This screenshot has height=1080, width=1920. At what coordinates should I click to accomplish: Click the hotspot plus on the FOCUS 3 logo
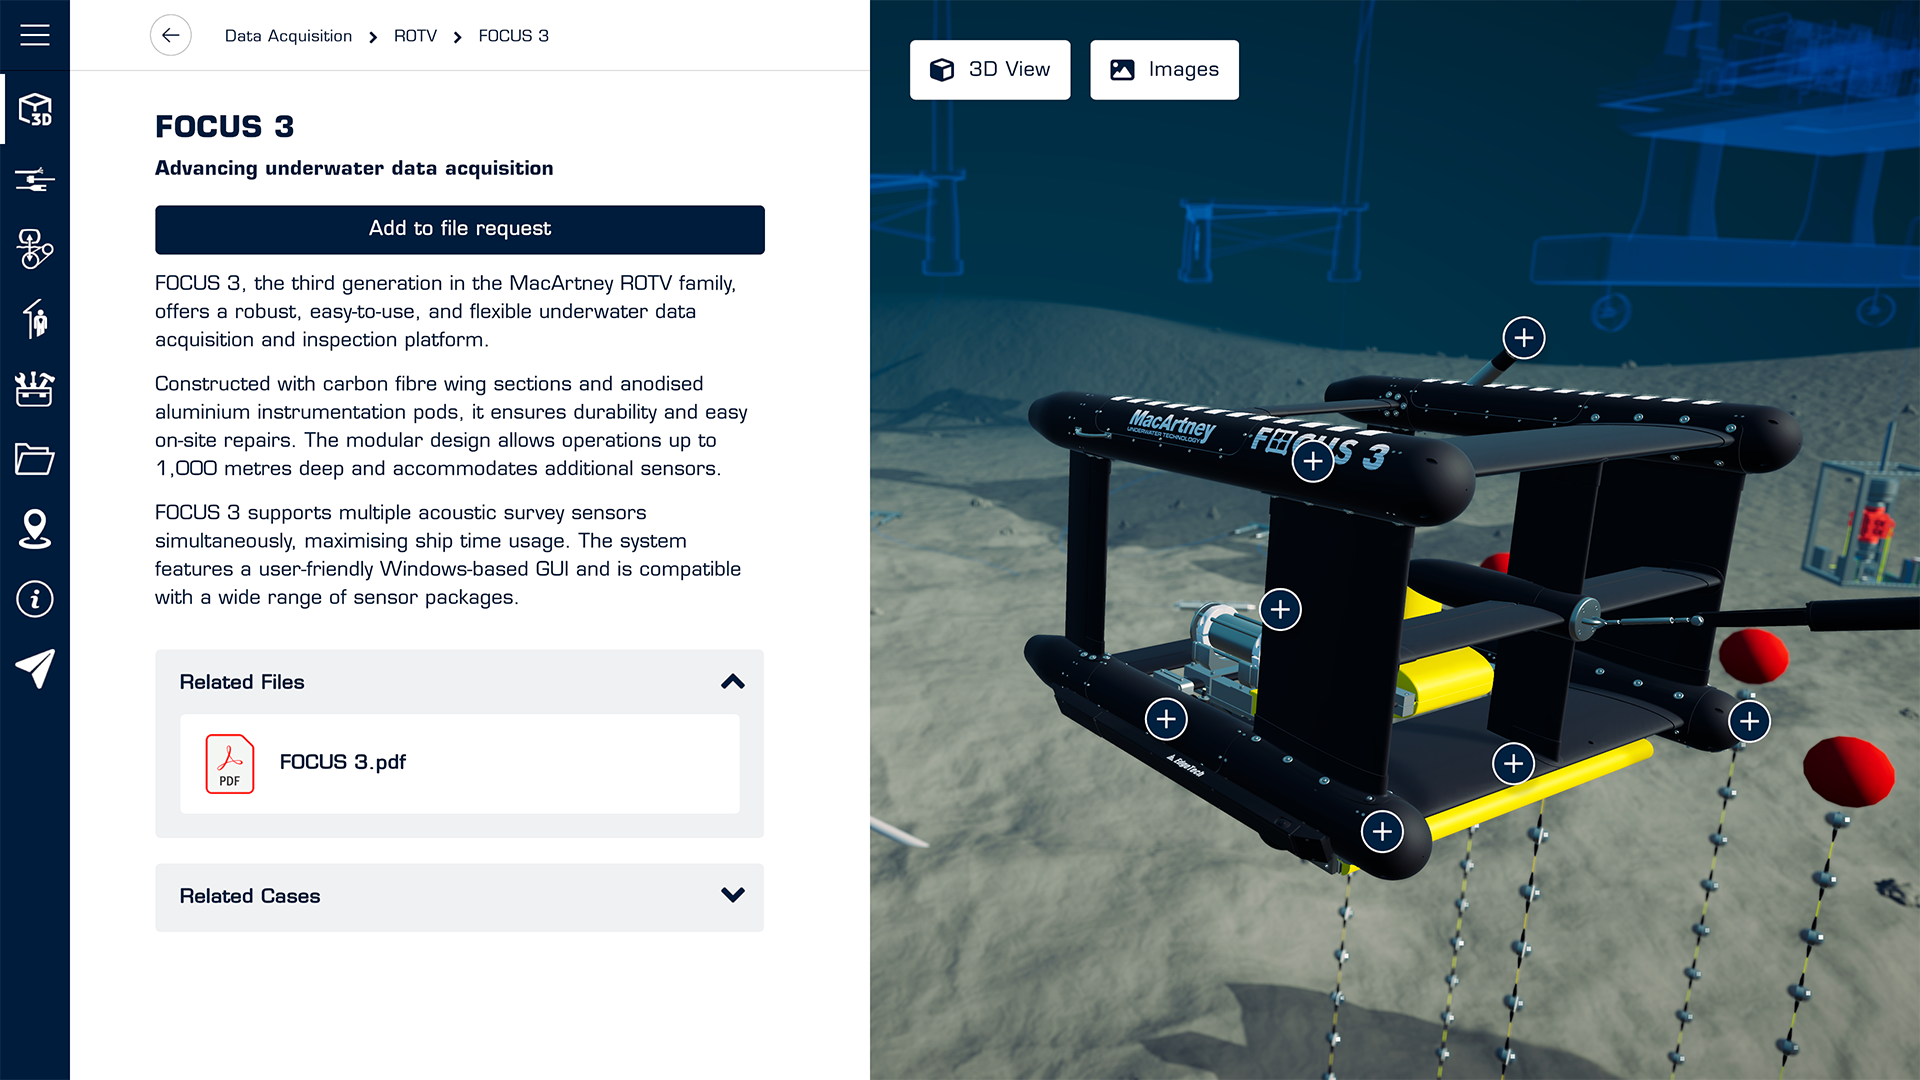[x=1313, y=461]
